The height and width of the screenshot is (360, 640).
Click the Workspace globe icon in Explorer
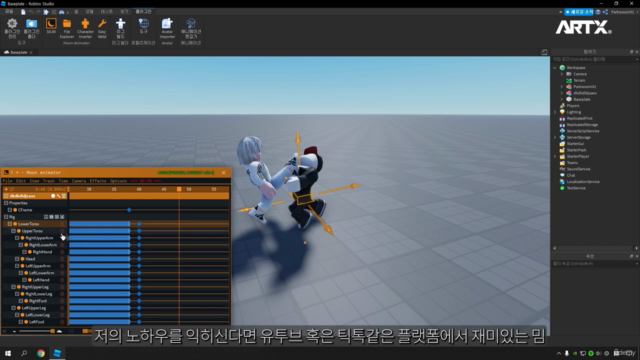(562, 67)
